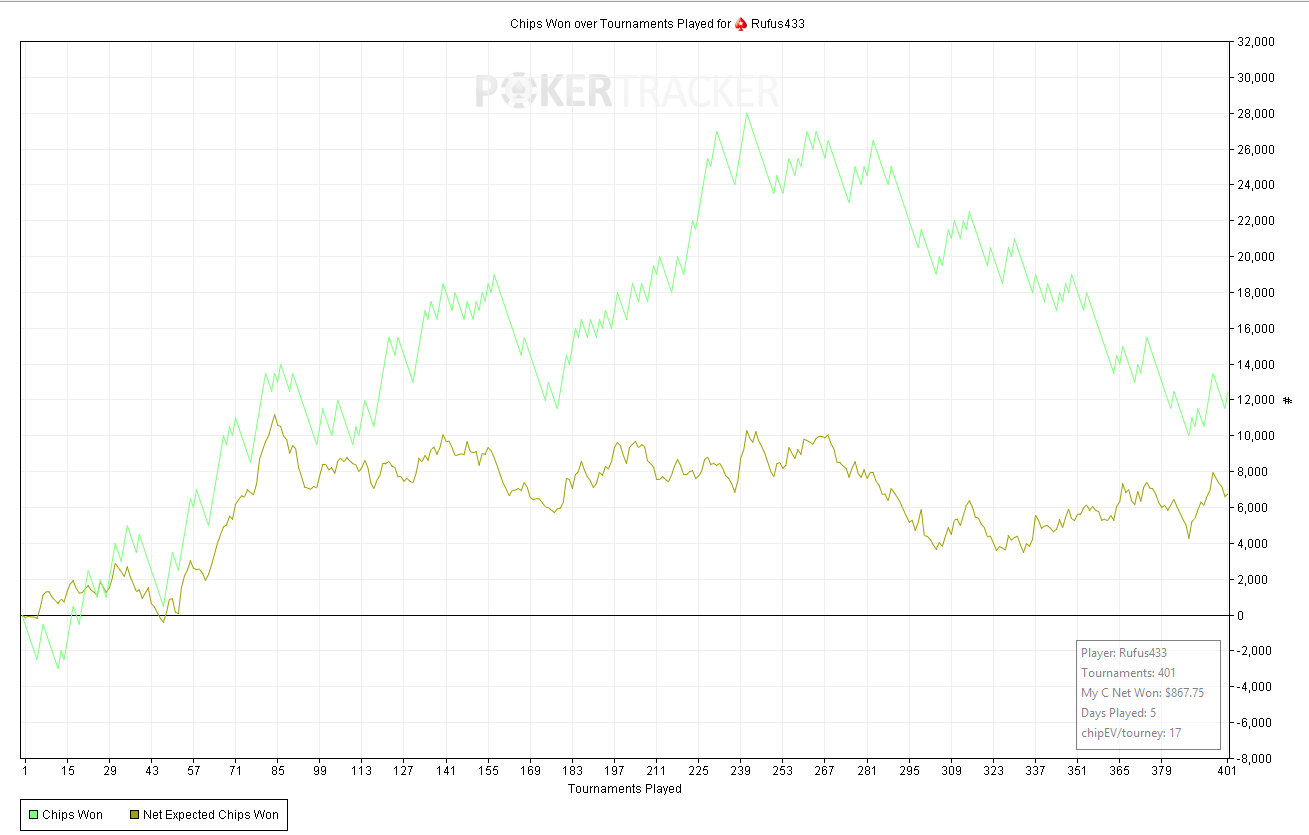Click the chart title 'Chips Won over Tournaments Played for'
This screenshot has height=835, width=1309.
(620, 24)
